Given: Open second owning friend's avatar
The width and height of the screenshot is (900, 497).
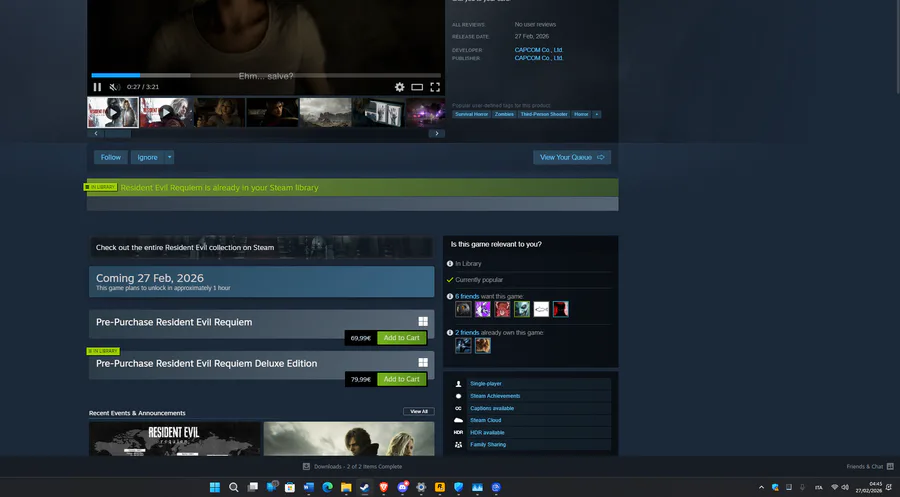Looking at the screenshot, I should click(x=483, y=345).
